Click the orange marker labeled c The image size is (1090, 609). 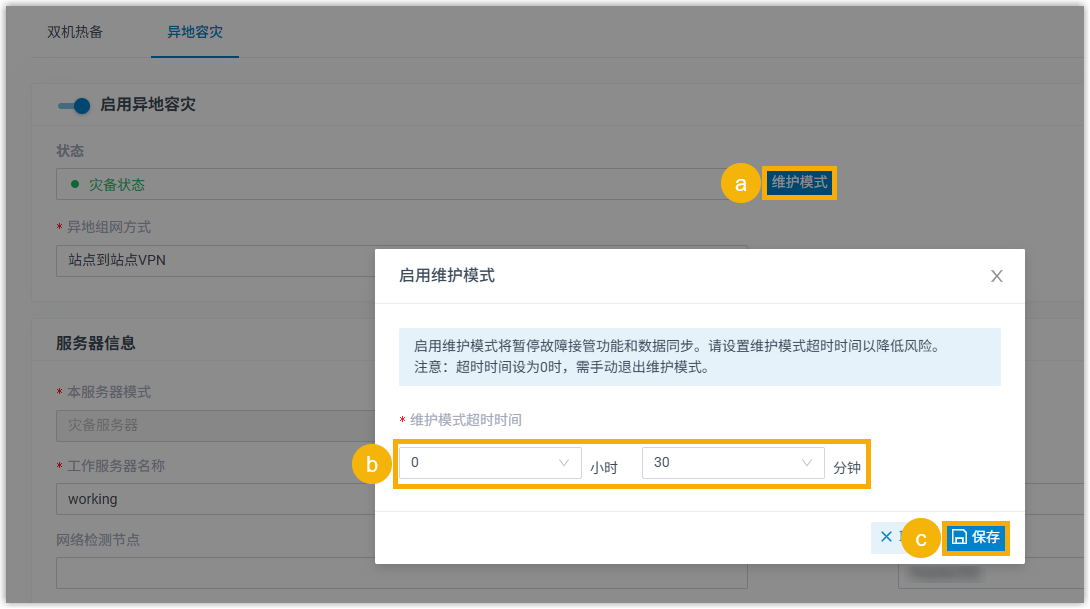point(921,538)
